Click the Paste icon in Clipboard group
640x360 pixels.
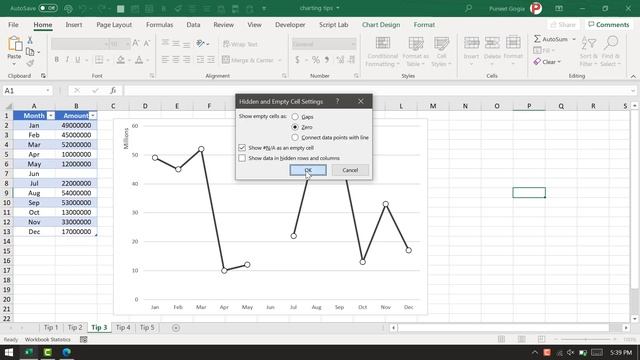point(15,44)
